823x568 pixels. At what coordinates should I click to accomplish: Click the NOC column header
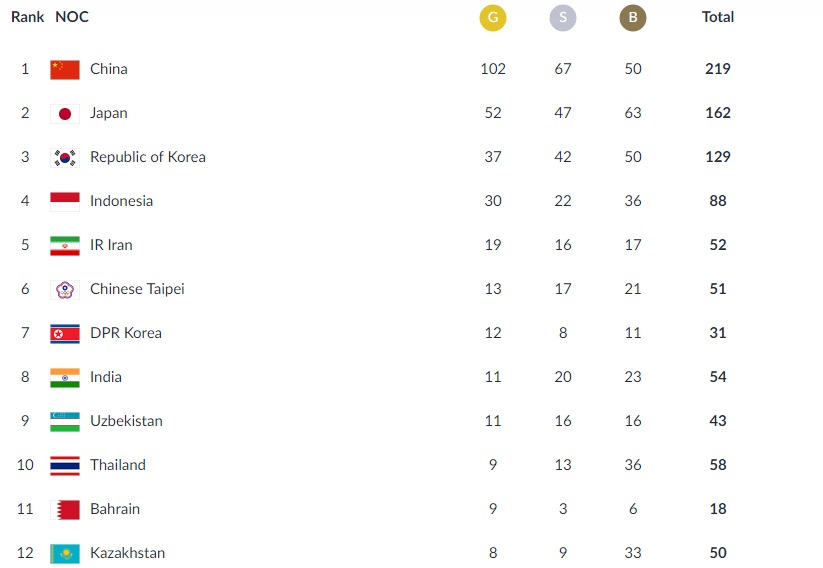point(71,17)
